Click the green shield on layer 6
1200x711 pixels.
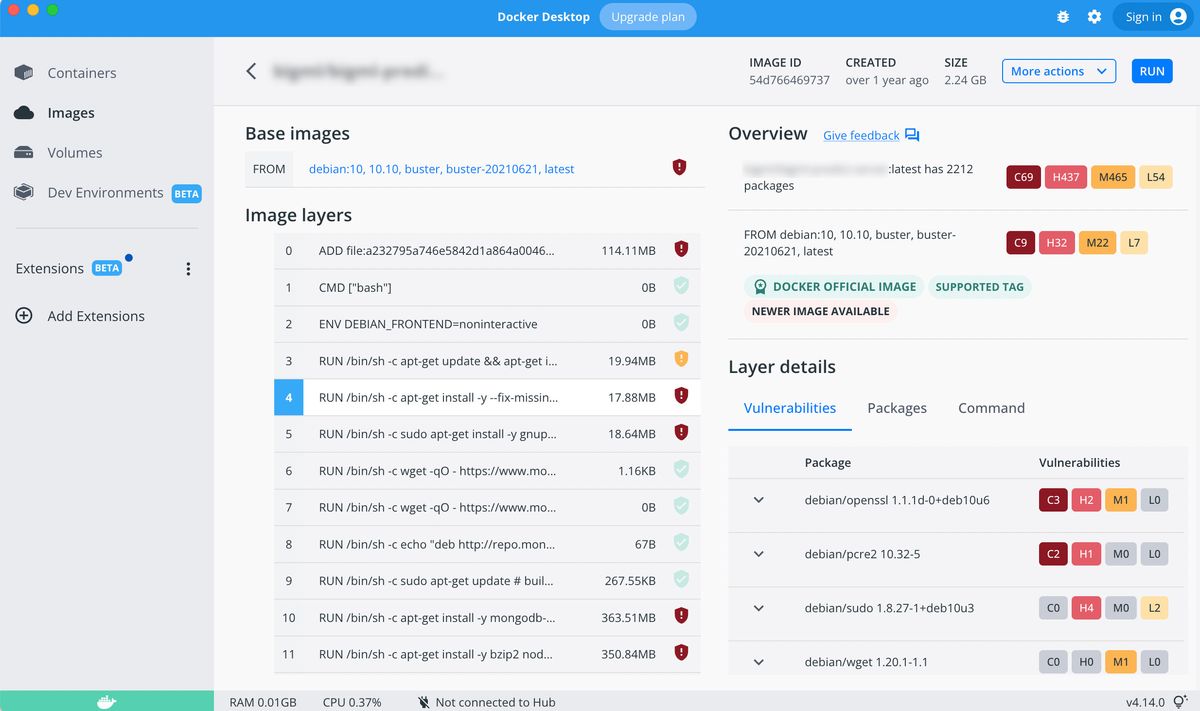[681, 469]
